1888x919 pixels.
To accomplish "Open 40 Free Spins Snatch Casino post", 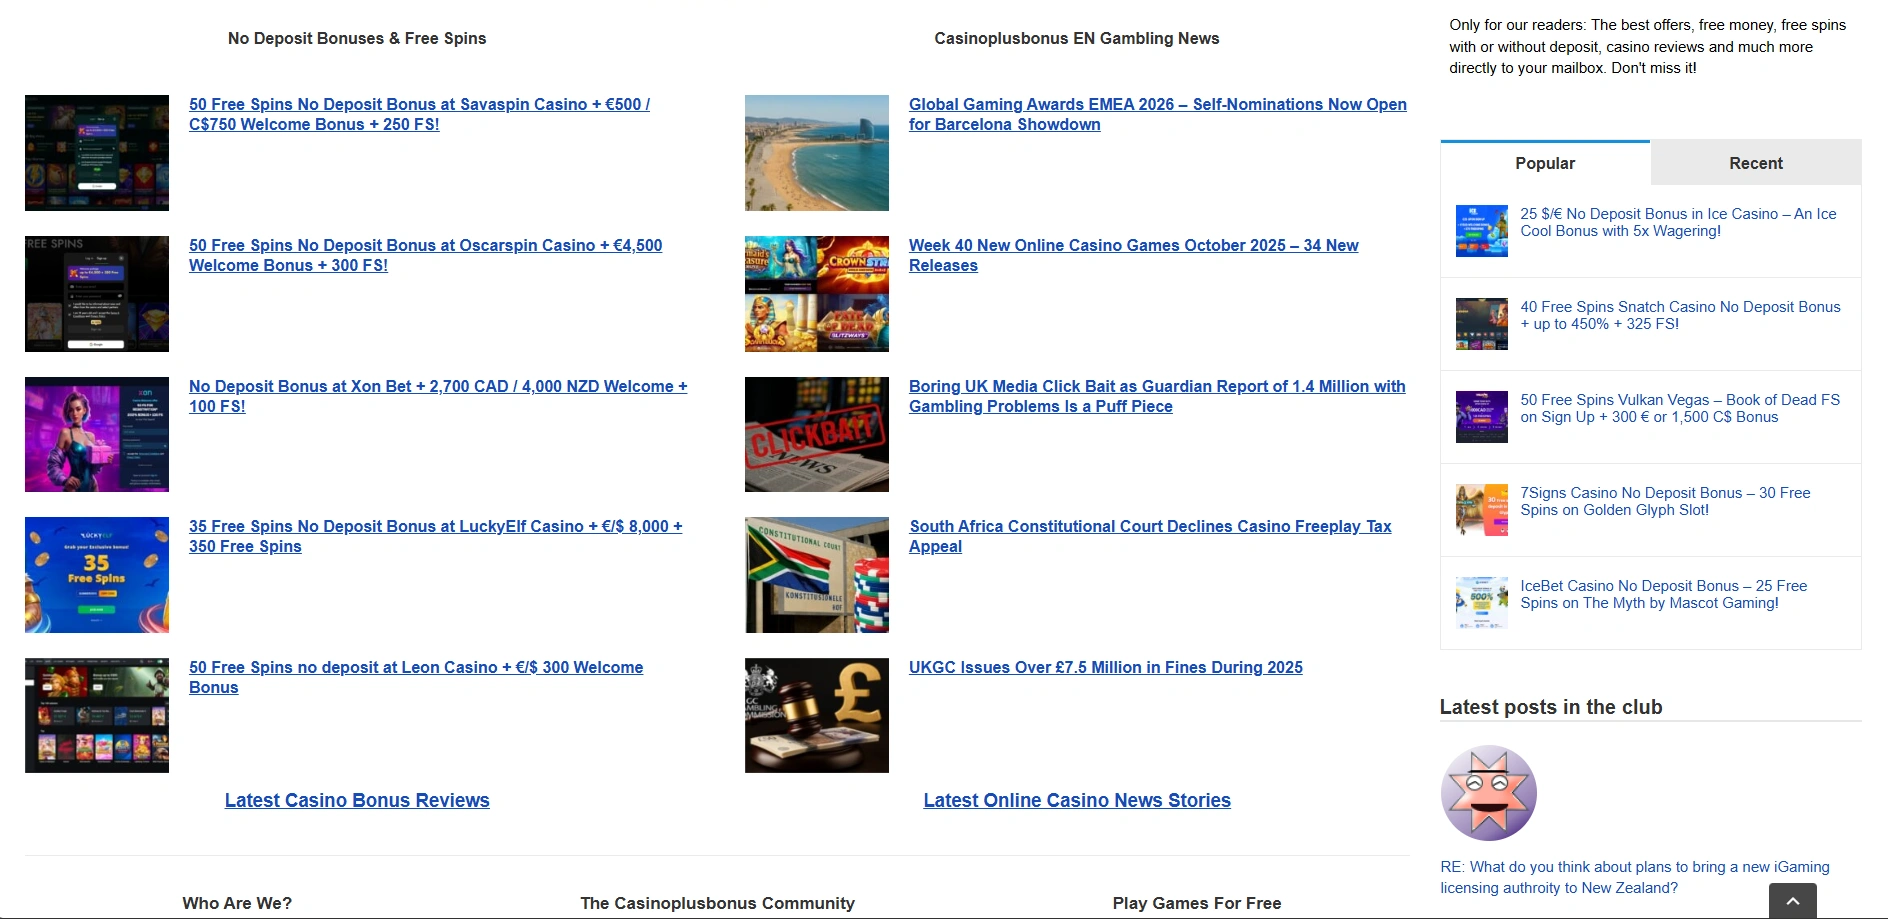I will (x=1680, y=315).
